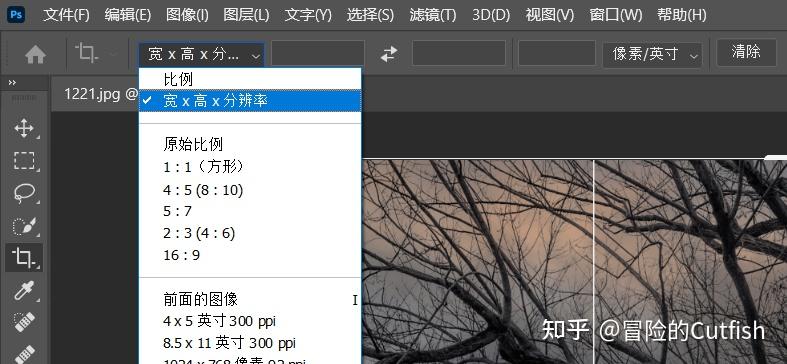This screenshot has height=364, width=787.
Task: Switch to the 1221.jpg document tab
Action: tap(100, 94)
